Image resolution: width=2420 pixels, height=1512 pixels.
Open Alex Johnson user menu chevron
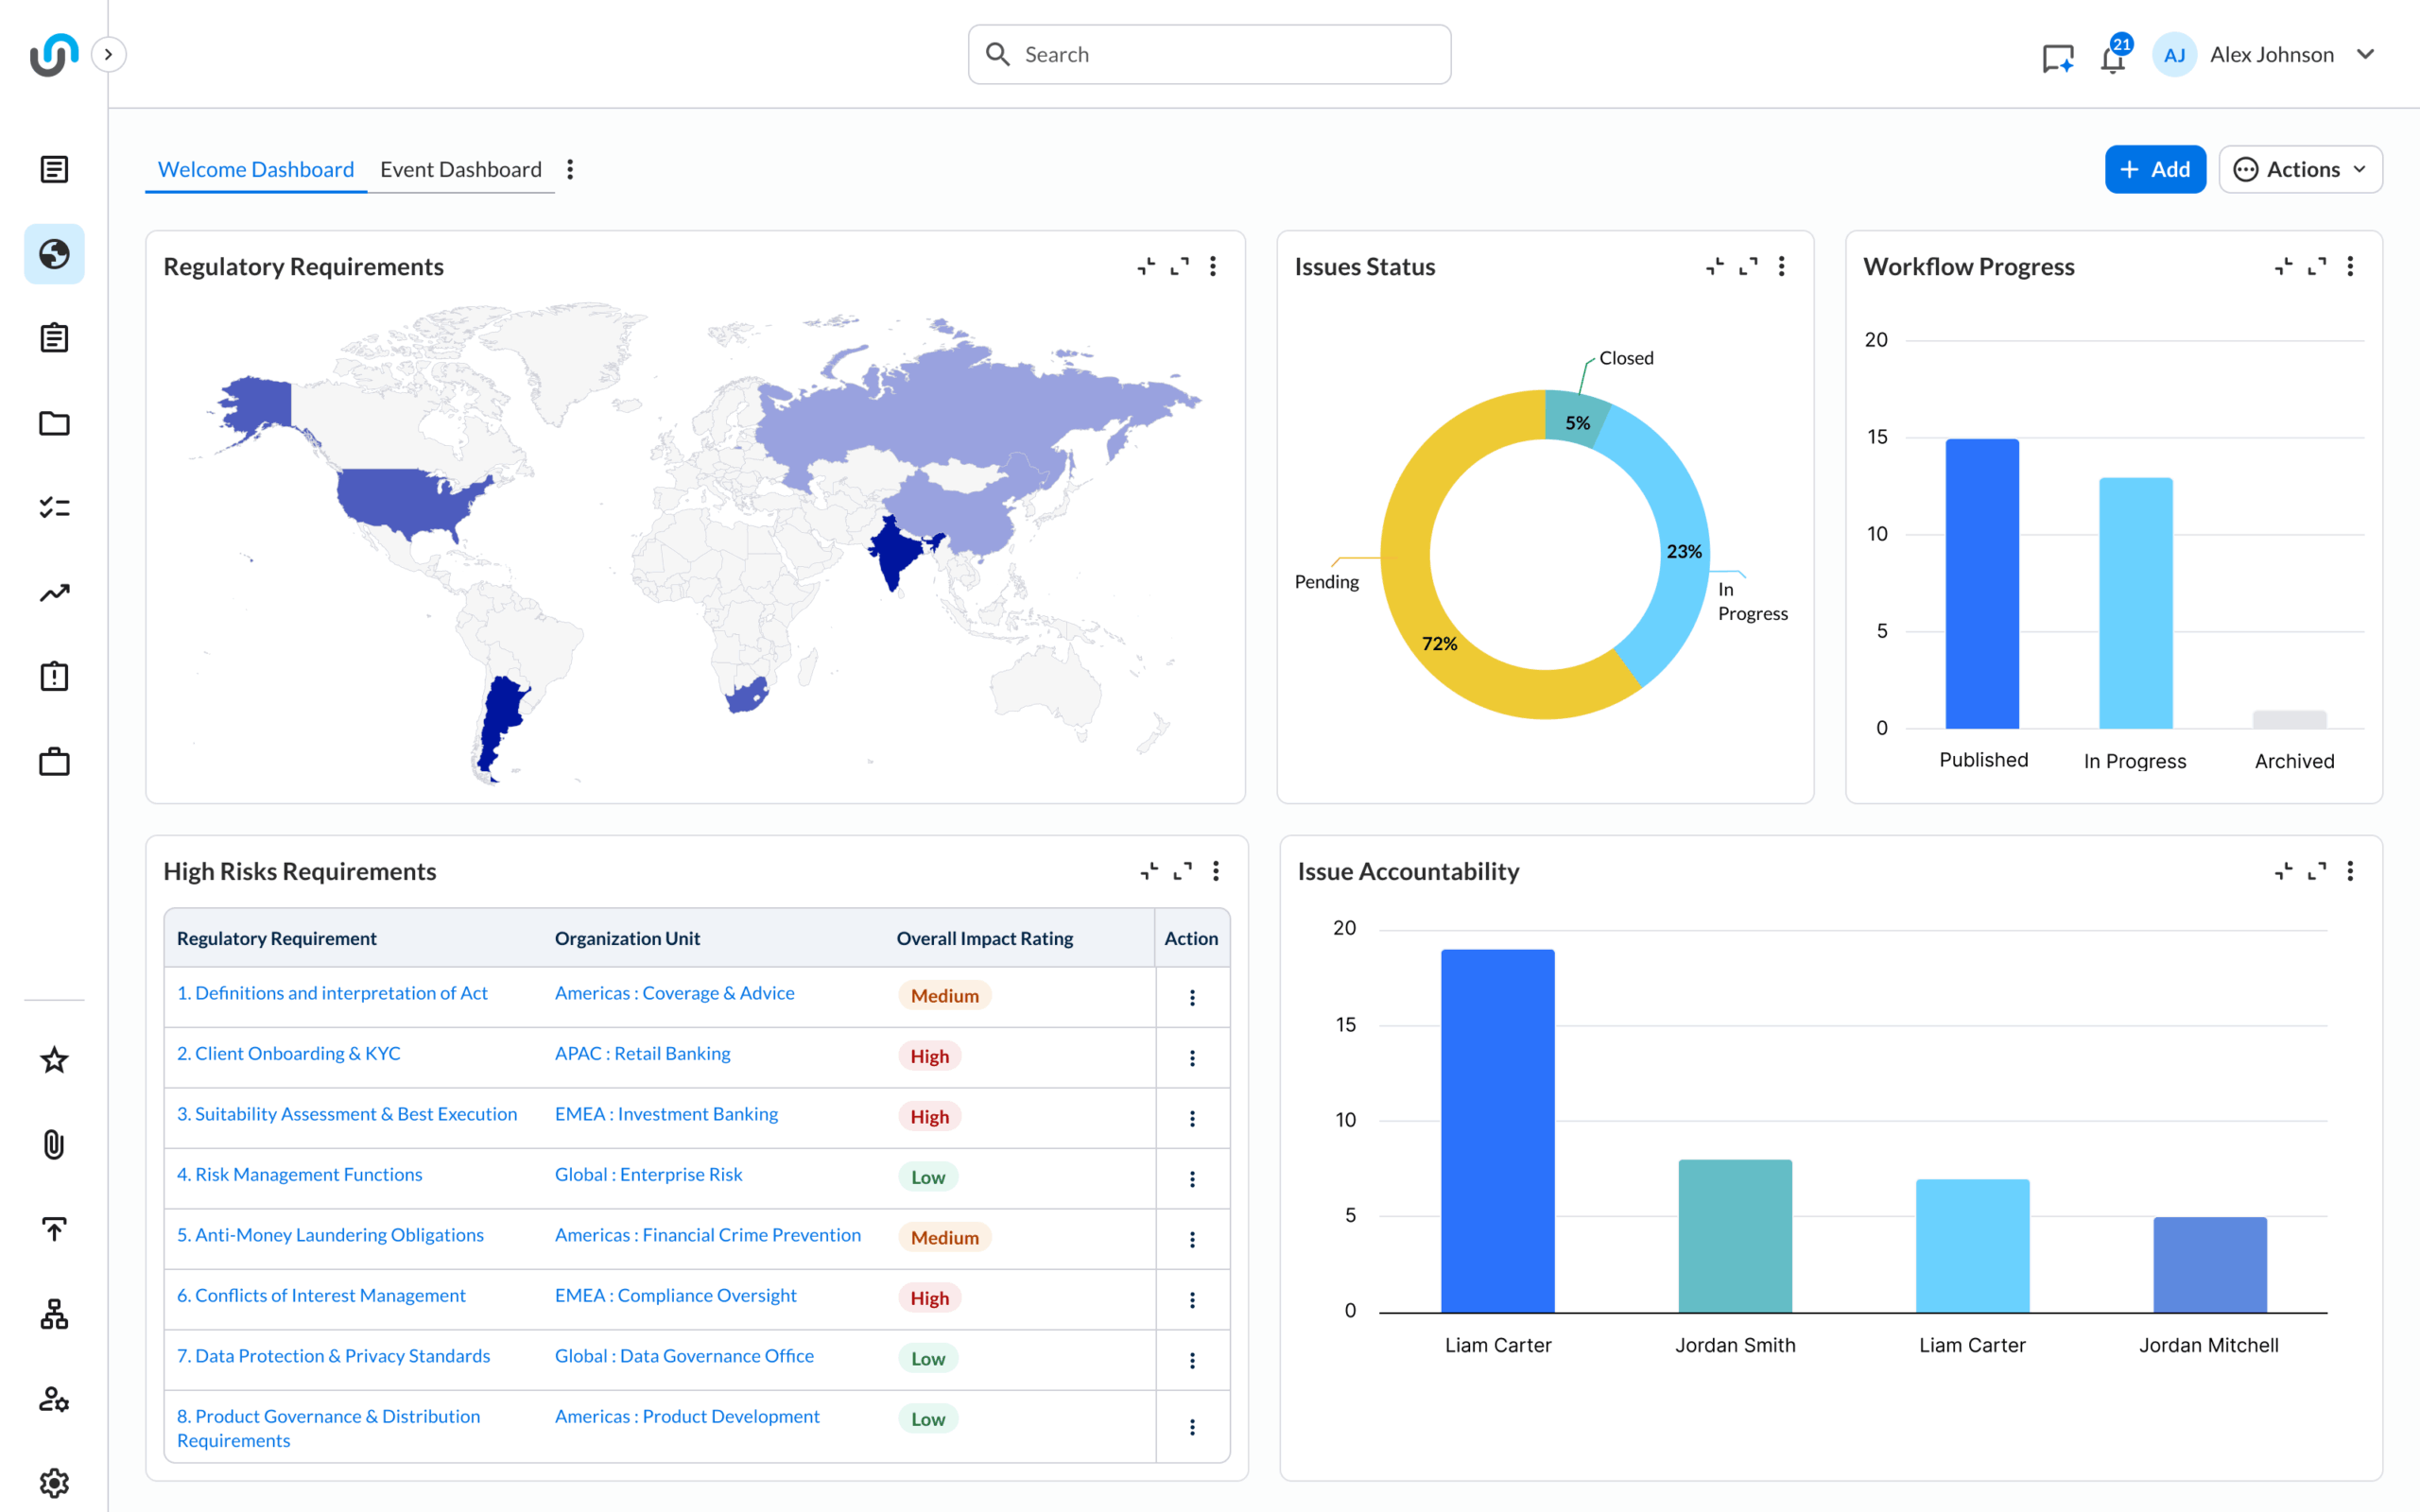point(2365,55)
